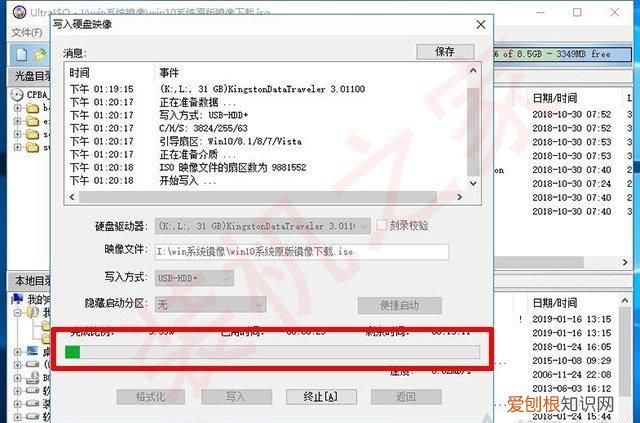Image resolution: width=640 pixels, height=423 pixels.
Task: Open the 隐藏启动分区 dropdown
Action: 210,305
